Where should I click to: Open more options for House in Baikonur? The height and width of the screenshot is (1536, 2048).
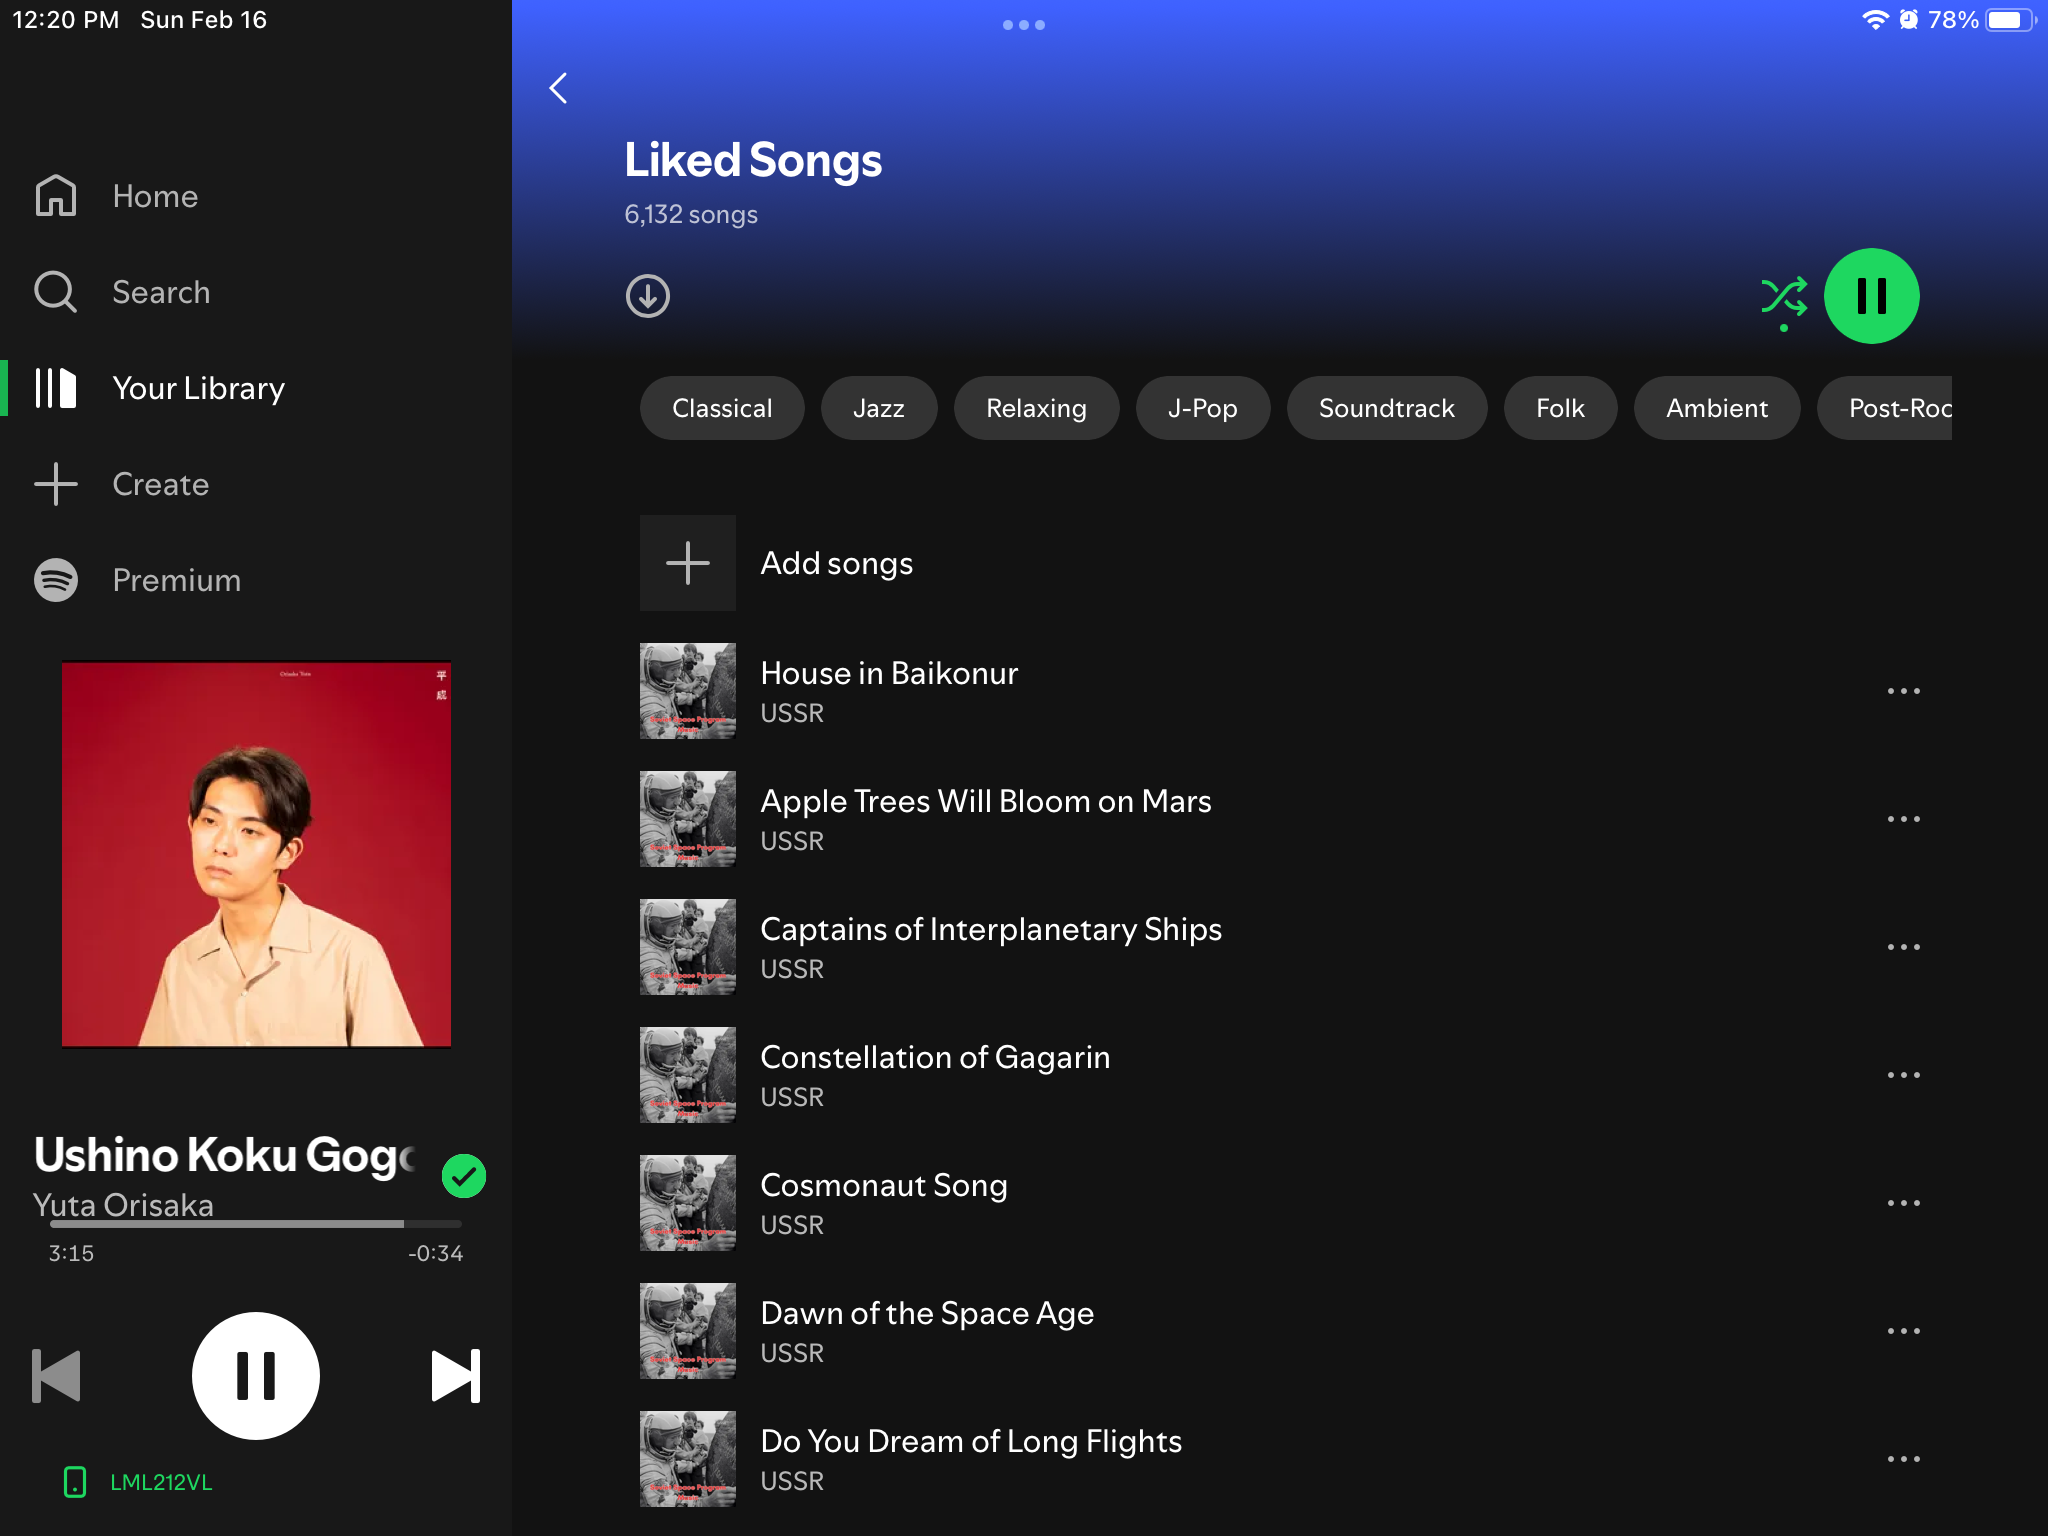pos(1903,691)
